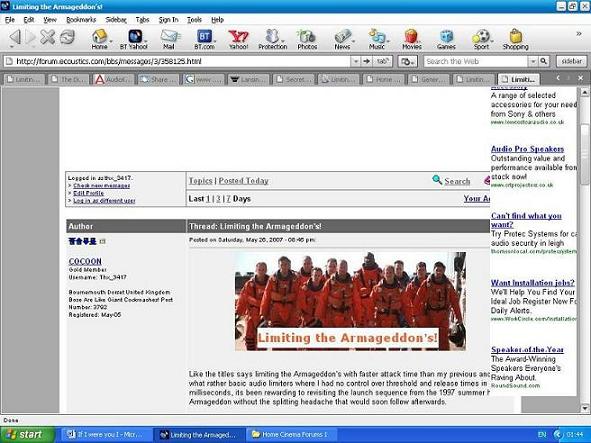Switch to the 'Secret...' tab
591x443 pixels.
pyautogui.click(x=293, y=79)
